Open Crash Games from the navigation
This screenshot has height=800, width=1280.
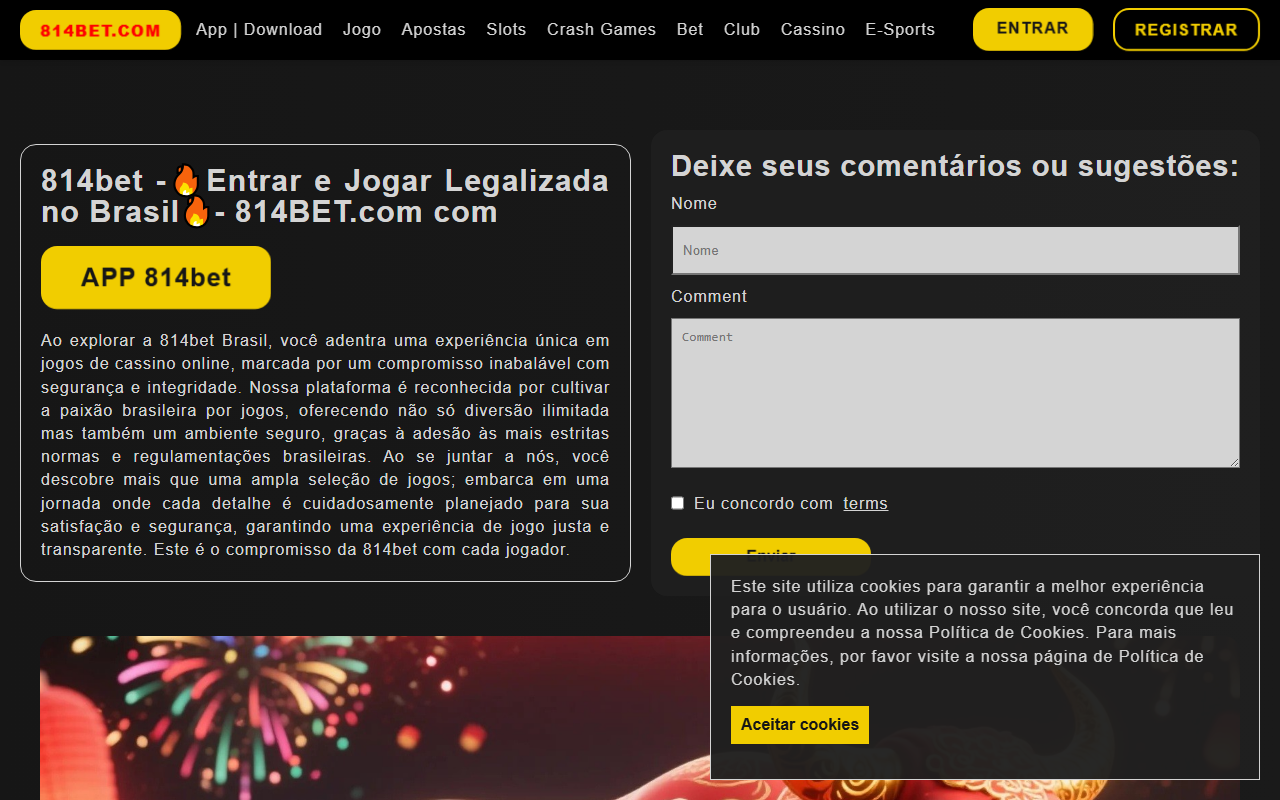[x=601, y=30]
